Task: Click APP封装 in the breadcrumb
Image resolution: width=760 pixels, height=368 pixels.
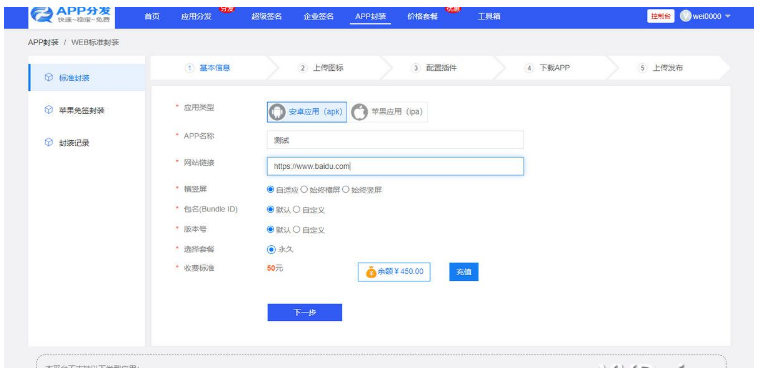Action: click(43, 42)
